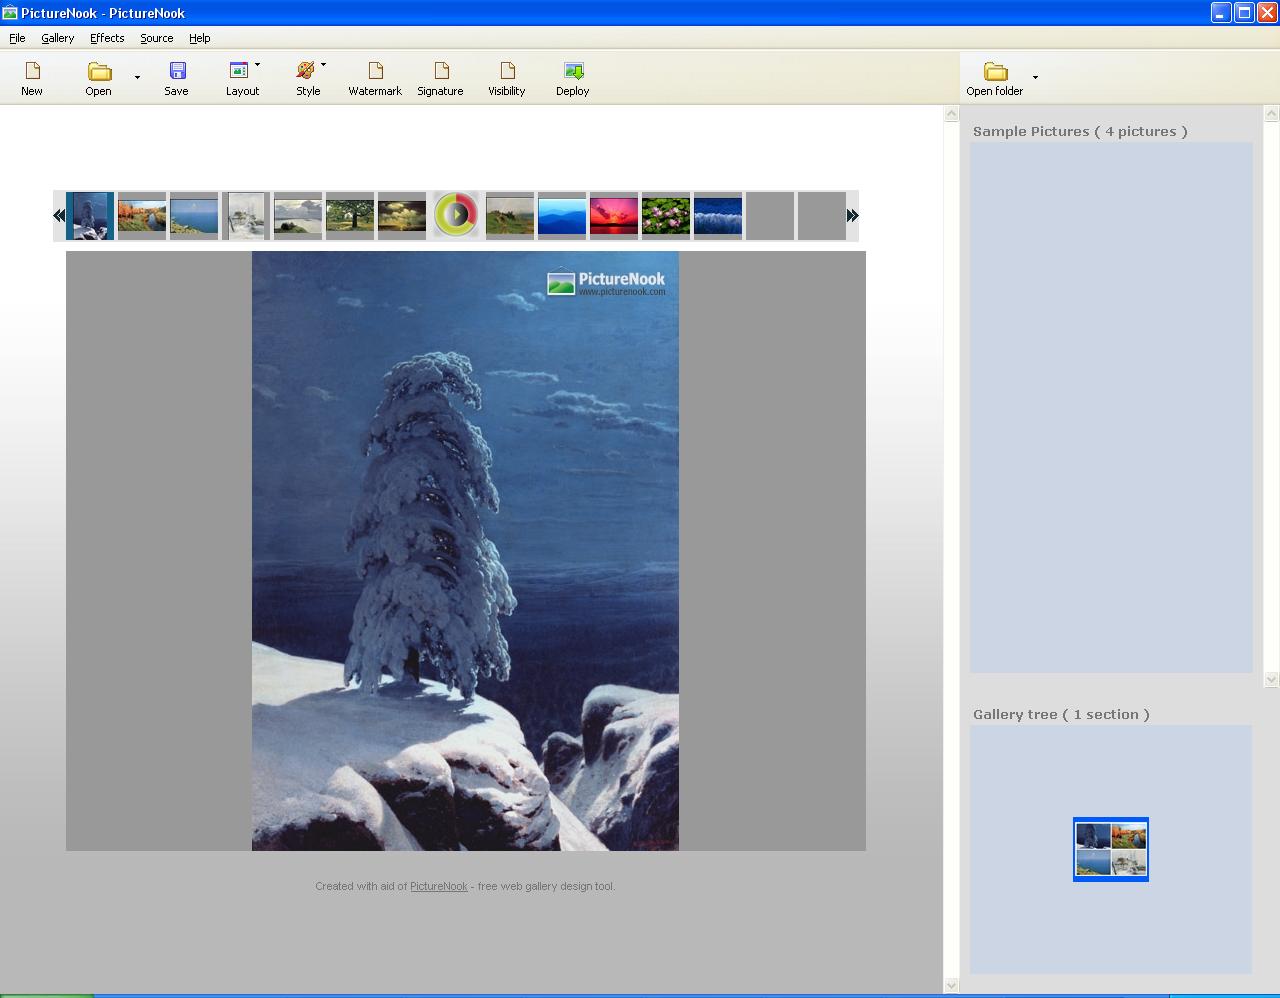Click the PictureNook link in footer
The width and height of the screenshot is (1280, 998).
point(439,886)
